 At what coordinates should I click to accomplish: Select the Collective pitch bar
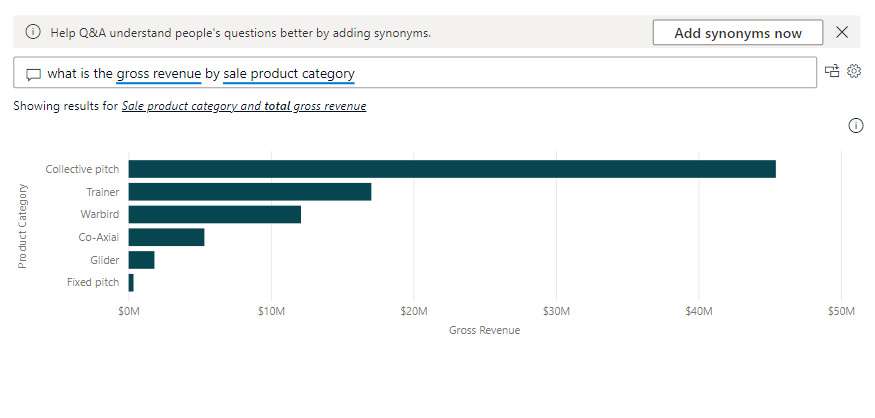click(x=451, y=169)
